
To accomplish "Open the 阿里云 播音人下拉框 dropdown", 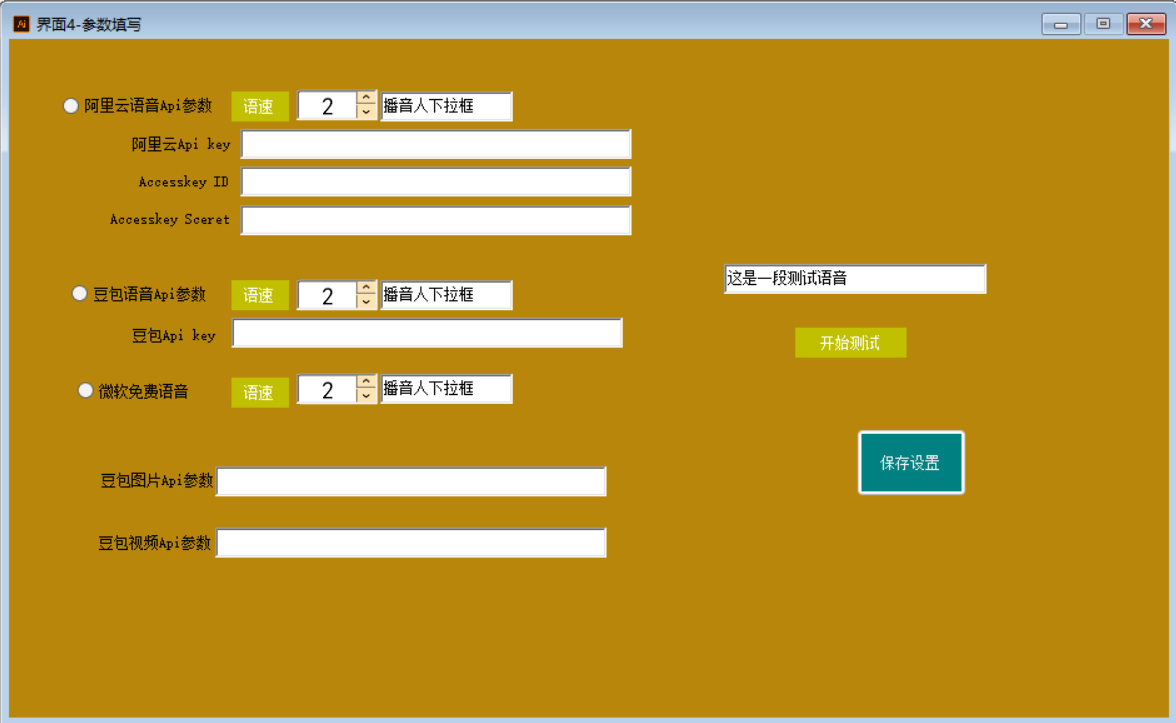I will click(x=446, y=106).
